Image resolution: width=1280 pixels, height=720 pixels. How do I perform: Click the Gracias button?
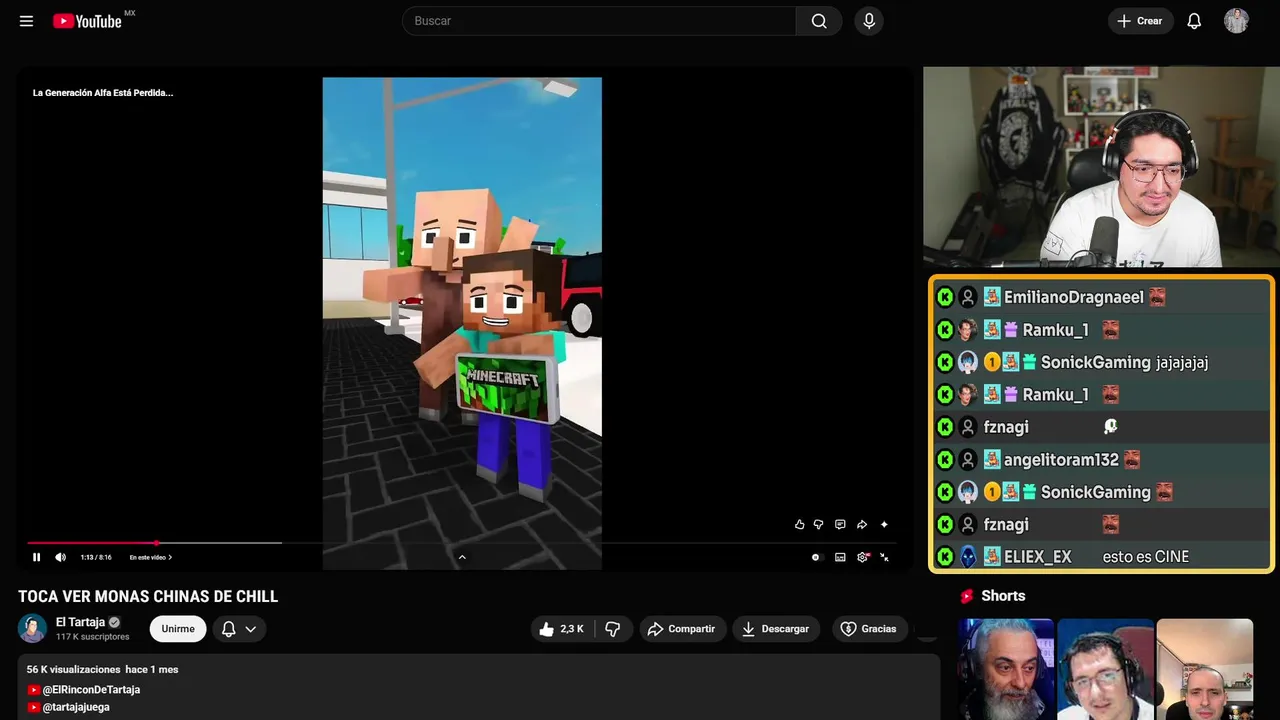tap(869, 629)
